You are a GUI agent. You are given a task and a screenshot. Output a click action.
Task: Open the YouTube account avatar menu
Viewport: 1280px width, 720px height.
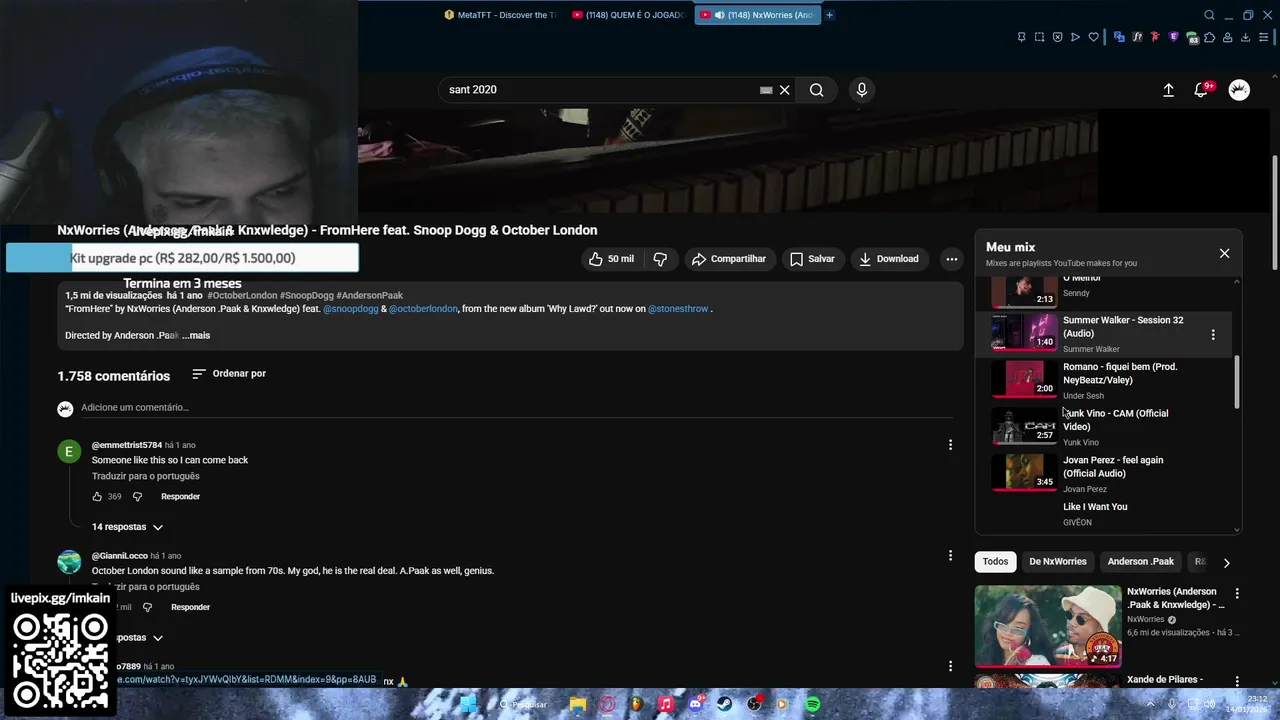click(x=1239, y=90)
